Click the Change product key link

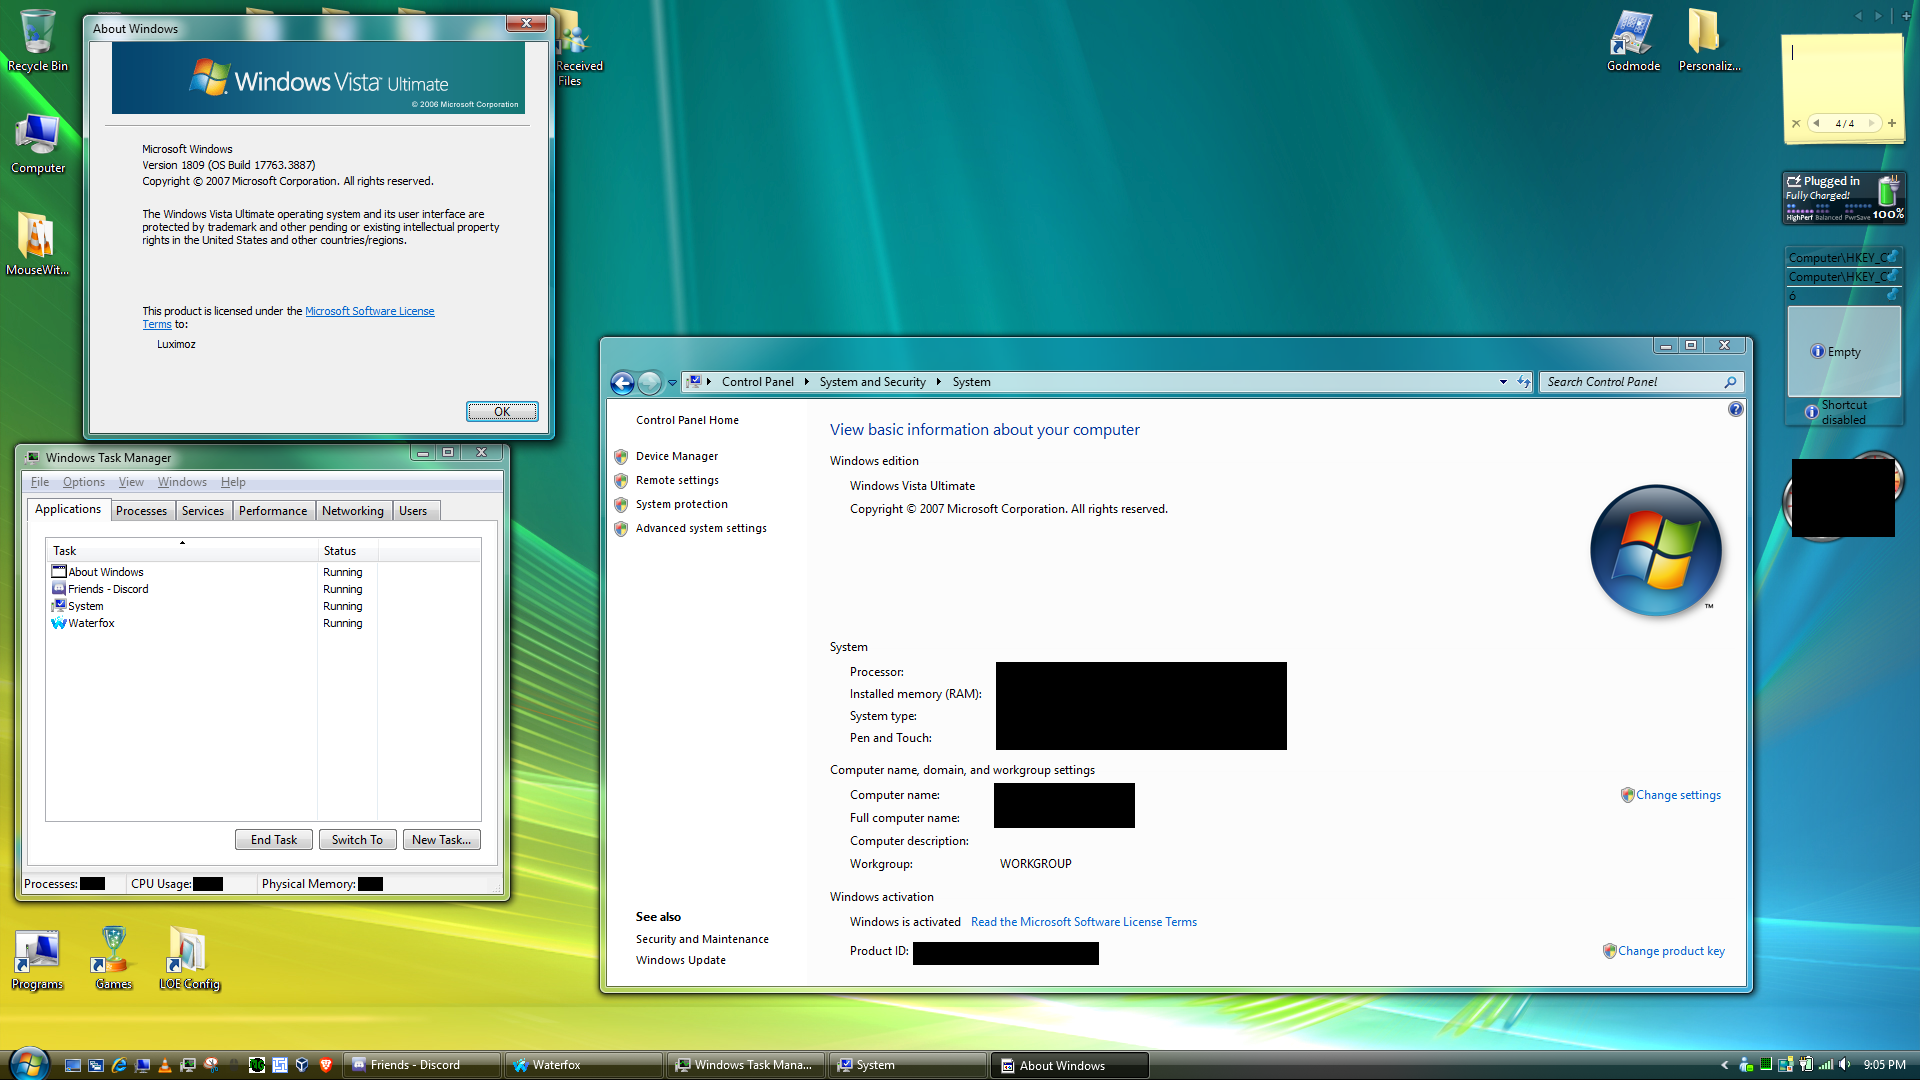click(1671, 951)
